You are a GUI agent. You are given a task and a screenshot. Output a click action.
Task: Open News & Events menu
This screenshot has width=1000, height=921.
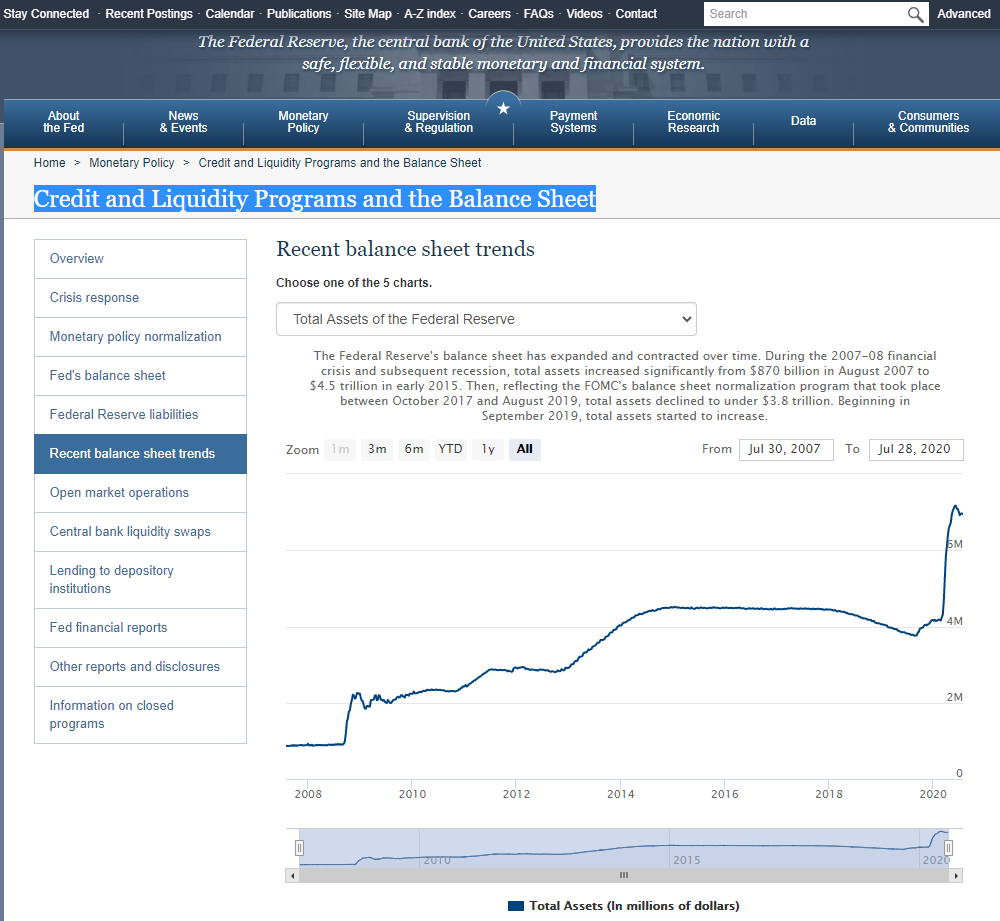(184, 122)
